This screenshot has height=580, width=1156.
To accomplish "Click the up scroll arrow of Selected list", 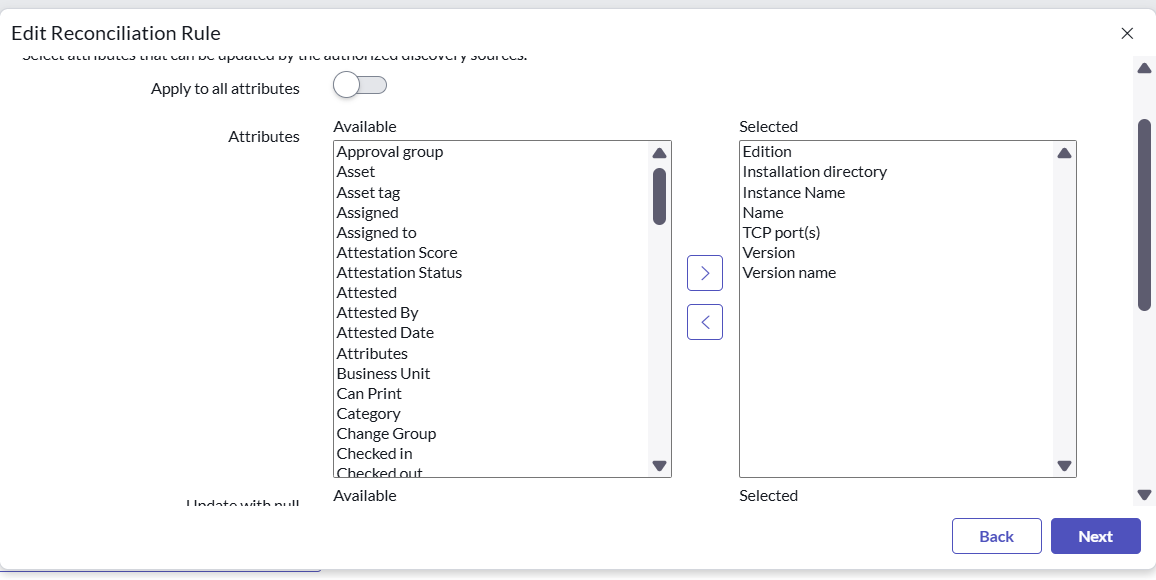I will pos(1065,151).
